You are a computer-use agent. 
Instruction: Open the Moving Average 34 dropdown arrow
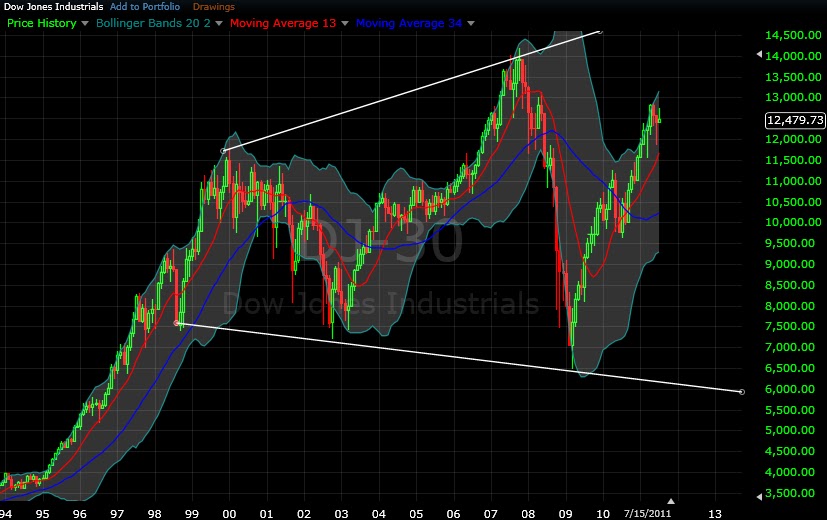pos(471,24)
